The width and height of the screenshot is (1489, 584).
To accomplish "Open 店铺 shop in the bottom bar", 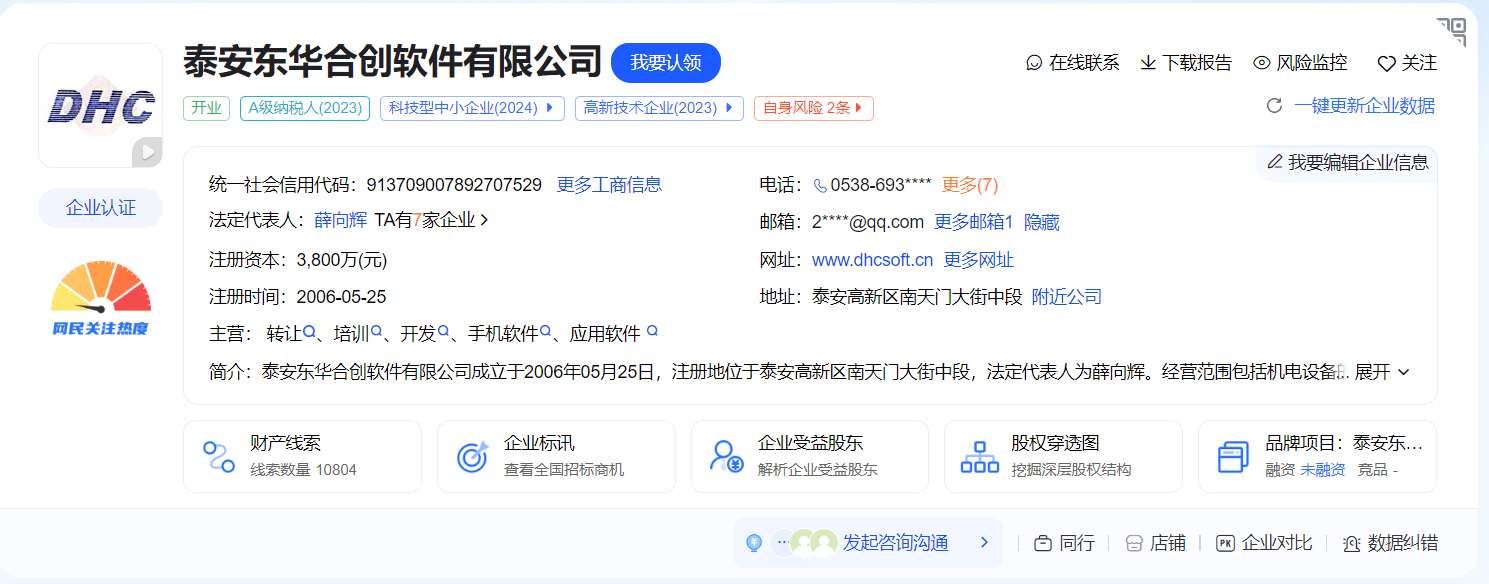I will pos(1155,543).
